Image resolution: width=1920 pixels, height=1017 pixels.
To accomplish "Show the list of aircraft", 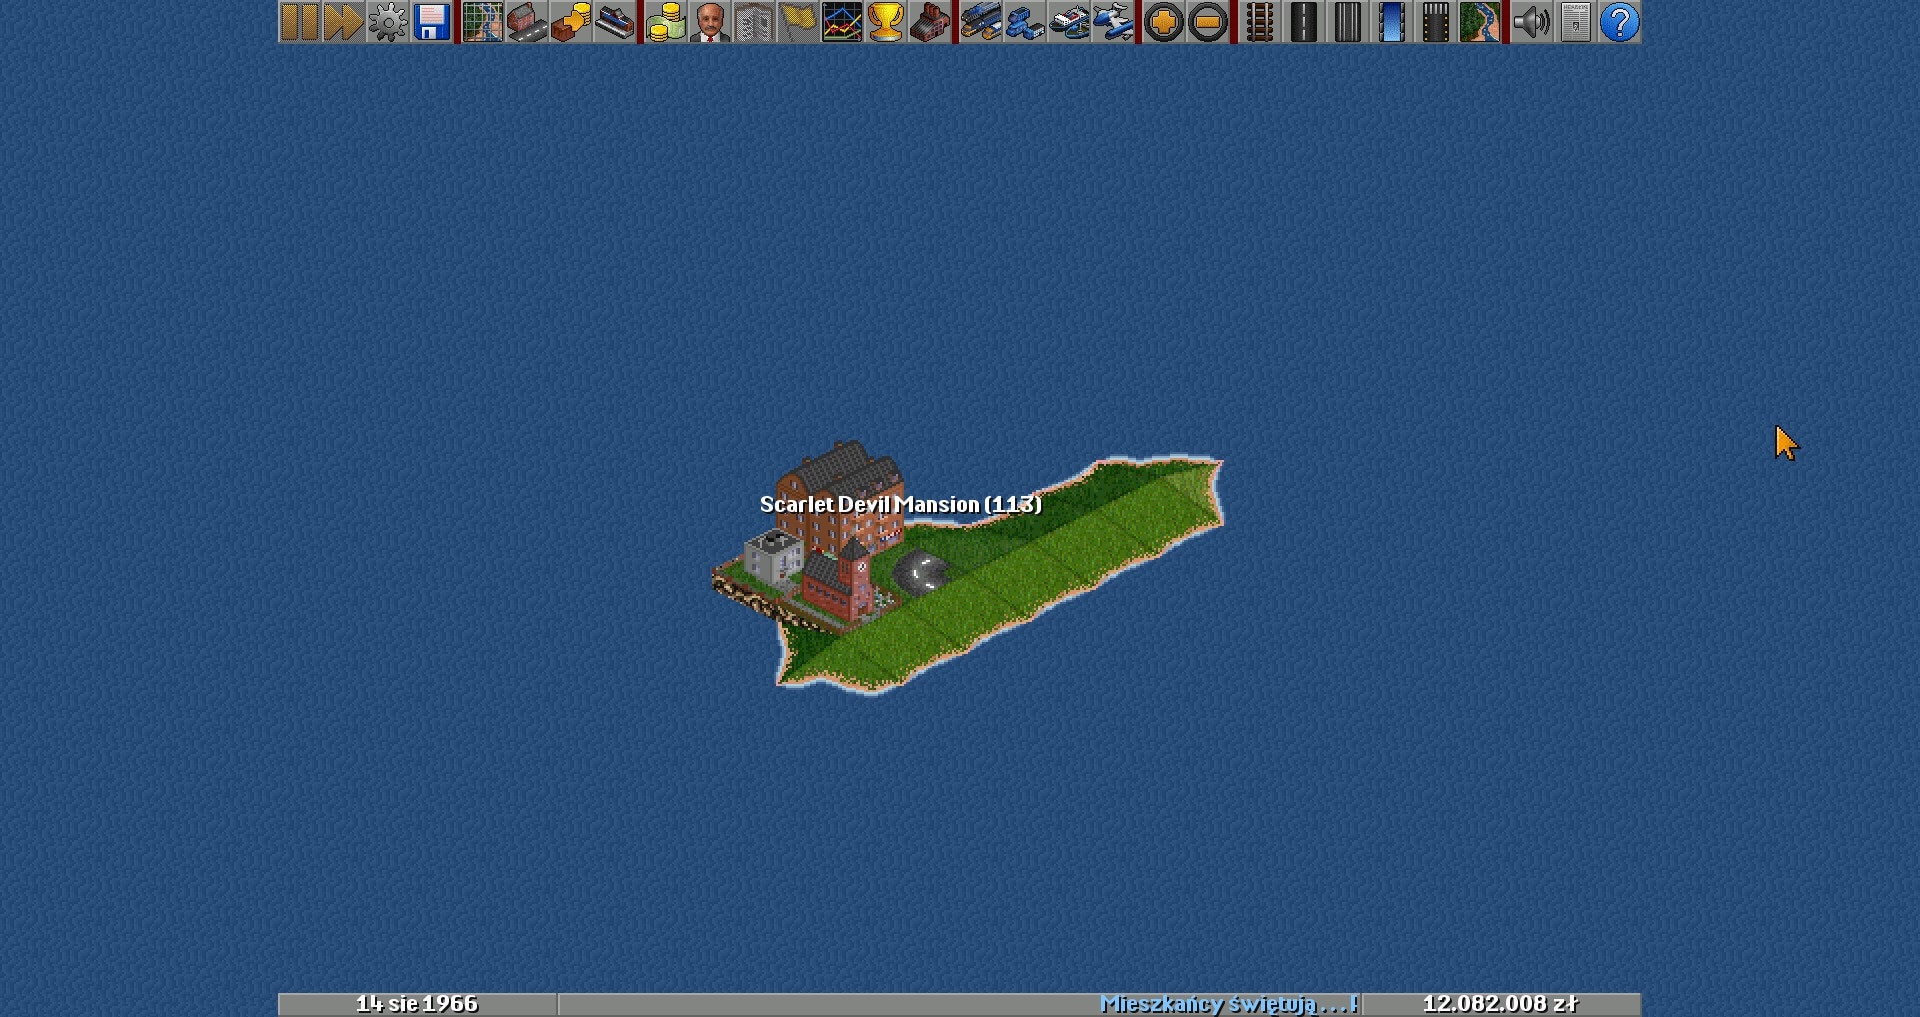I will [x=1112, y=22].
